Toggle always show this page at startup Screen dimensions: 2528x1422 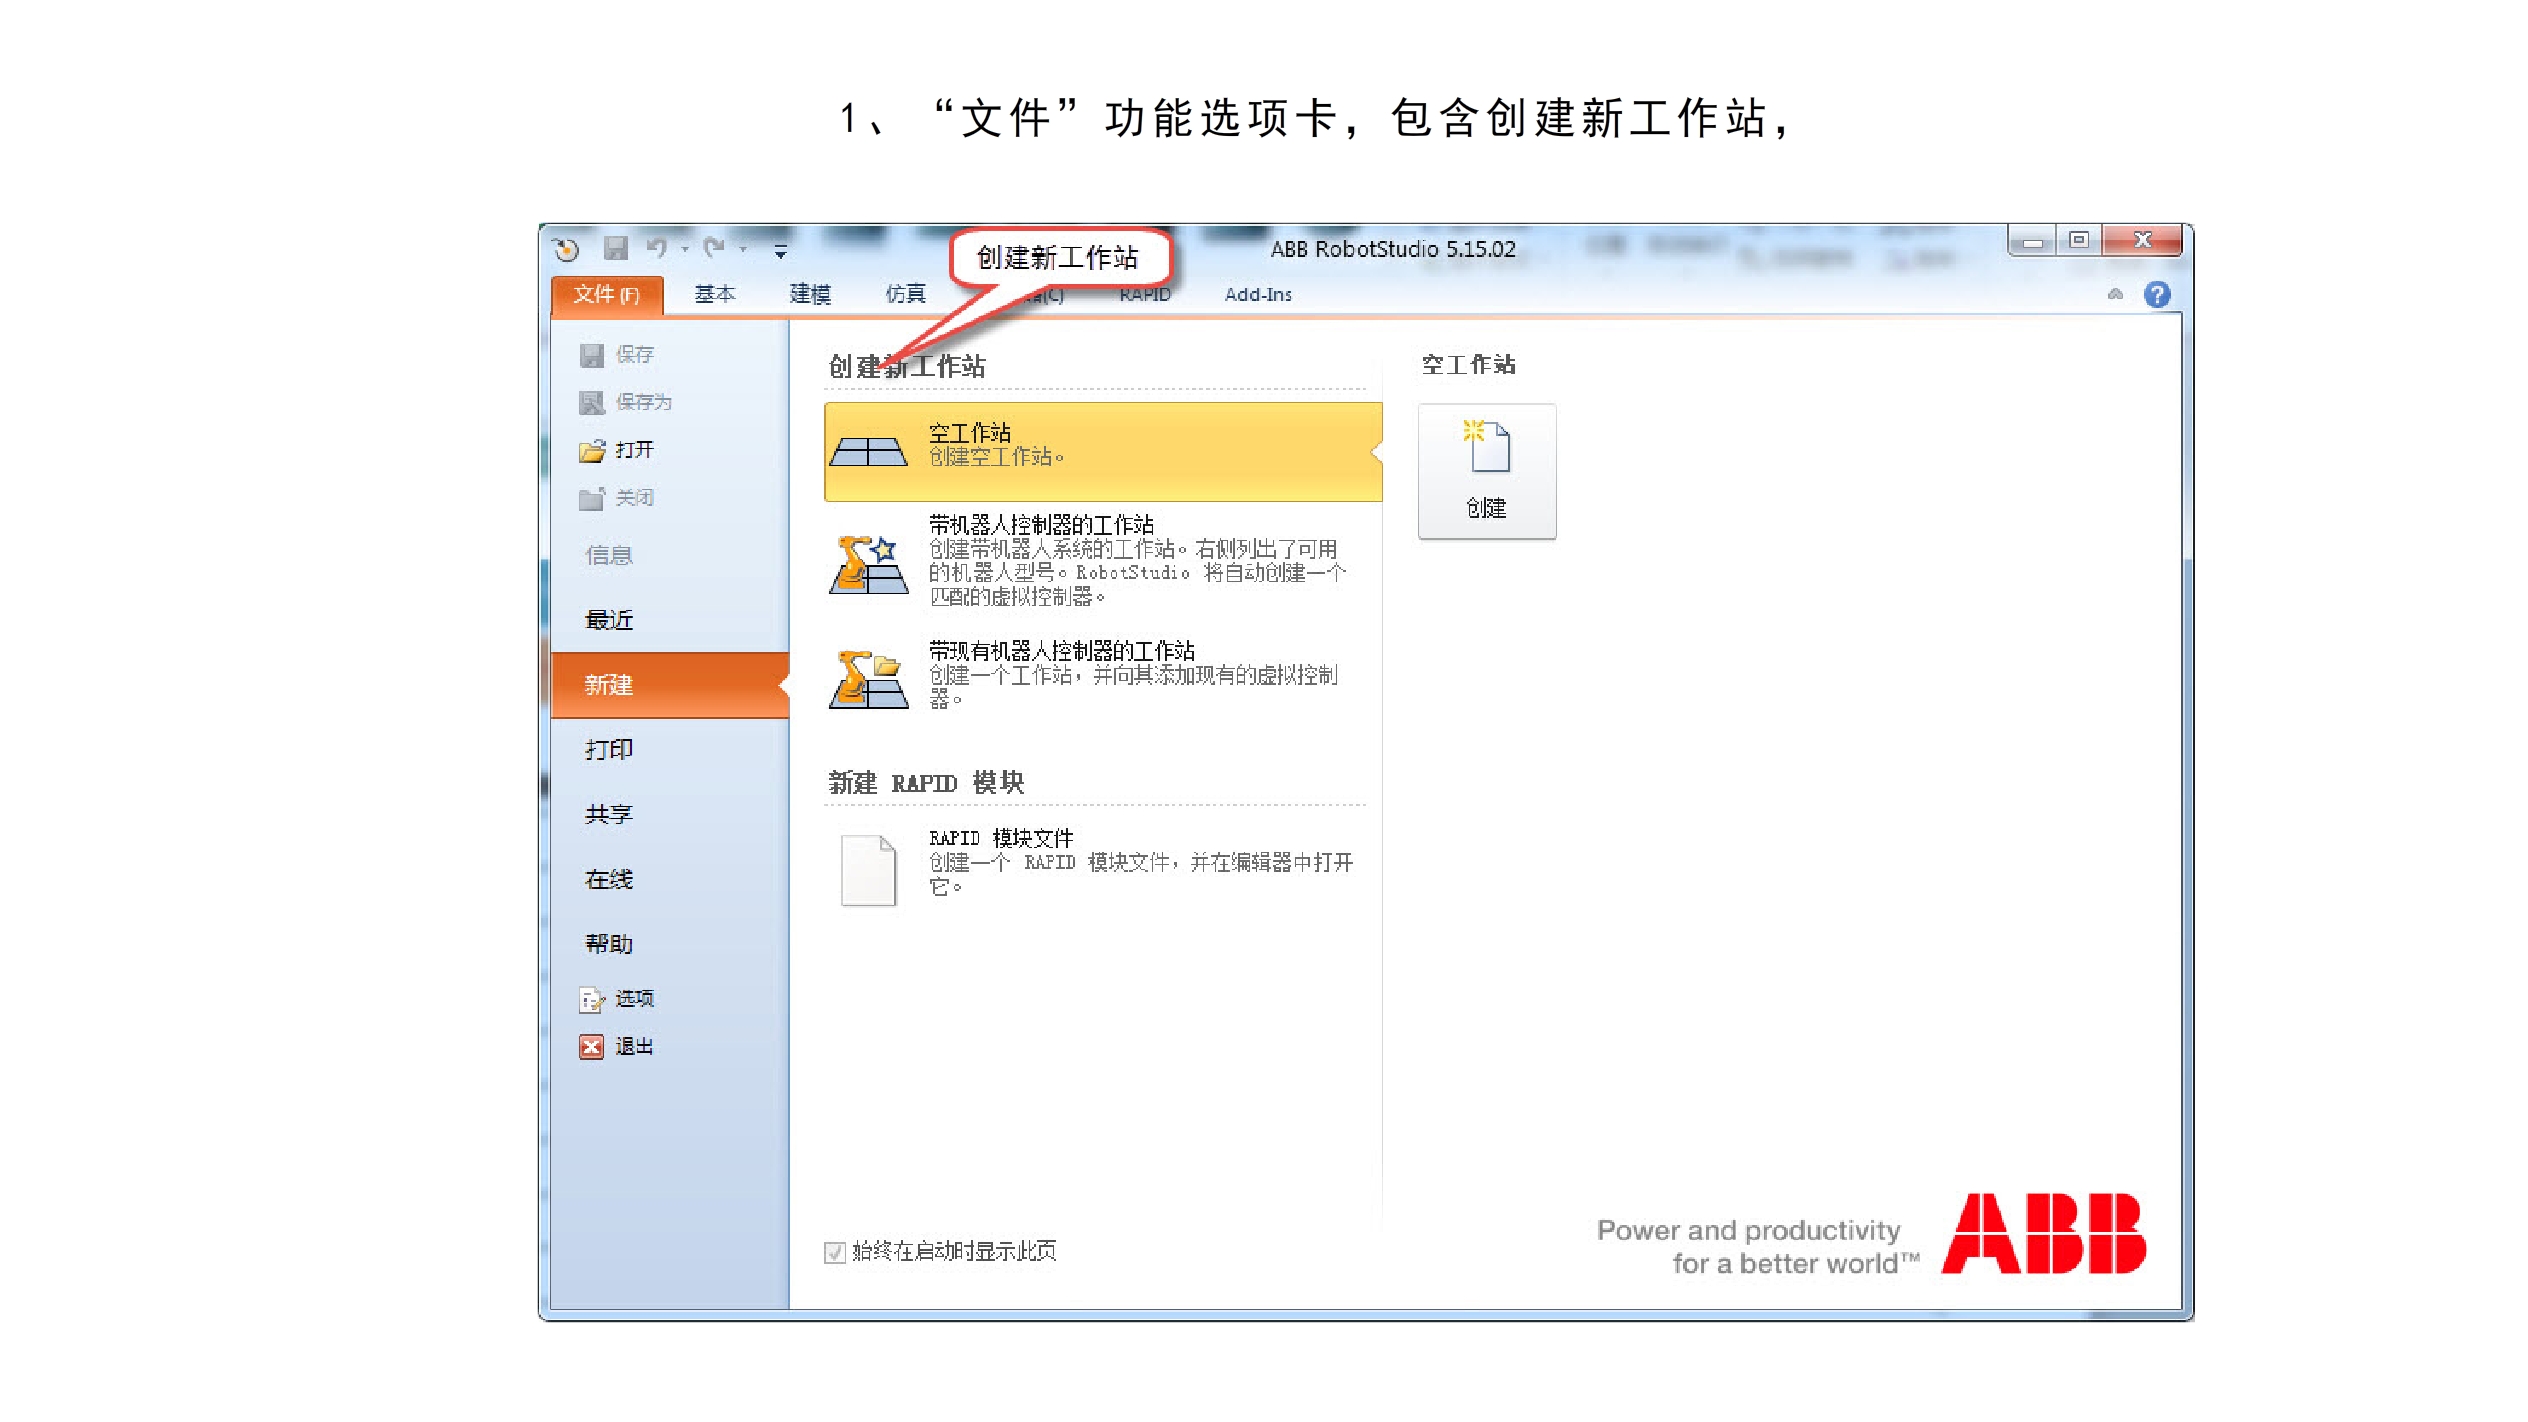[x=835, y=1252]
